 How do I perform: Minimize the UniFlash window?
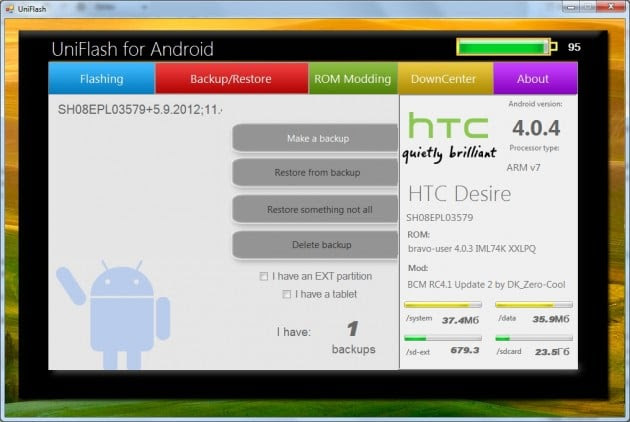571,6
